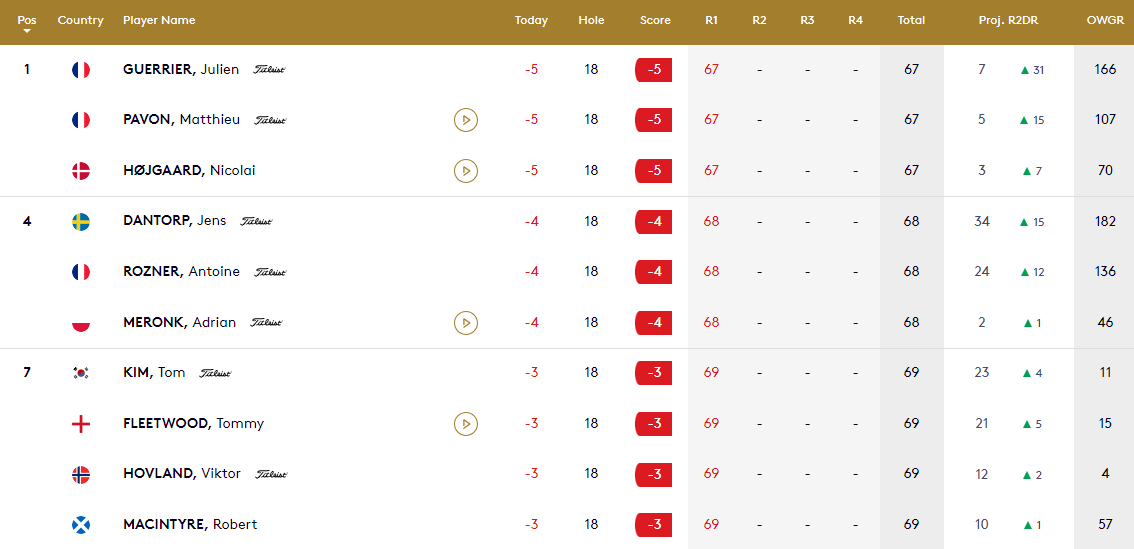This screenshot has height=549, width=1134.
Task: Click Robert MacIntyre's red -3 score badge
Action: coord(653,525)
